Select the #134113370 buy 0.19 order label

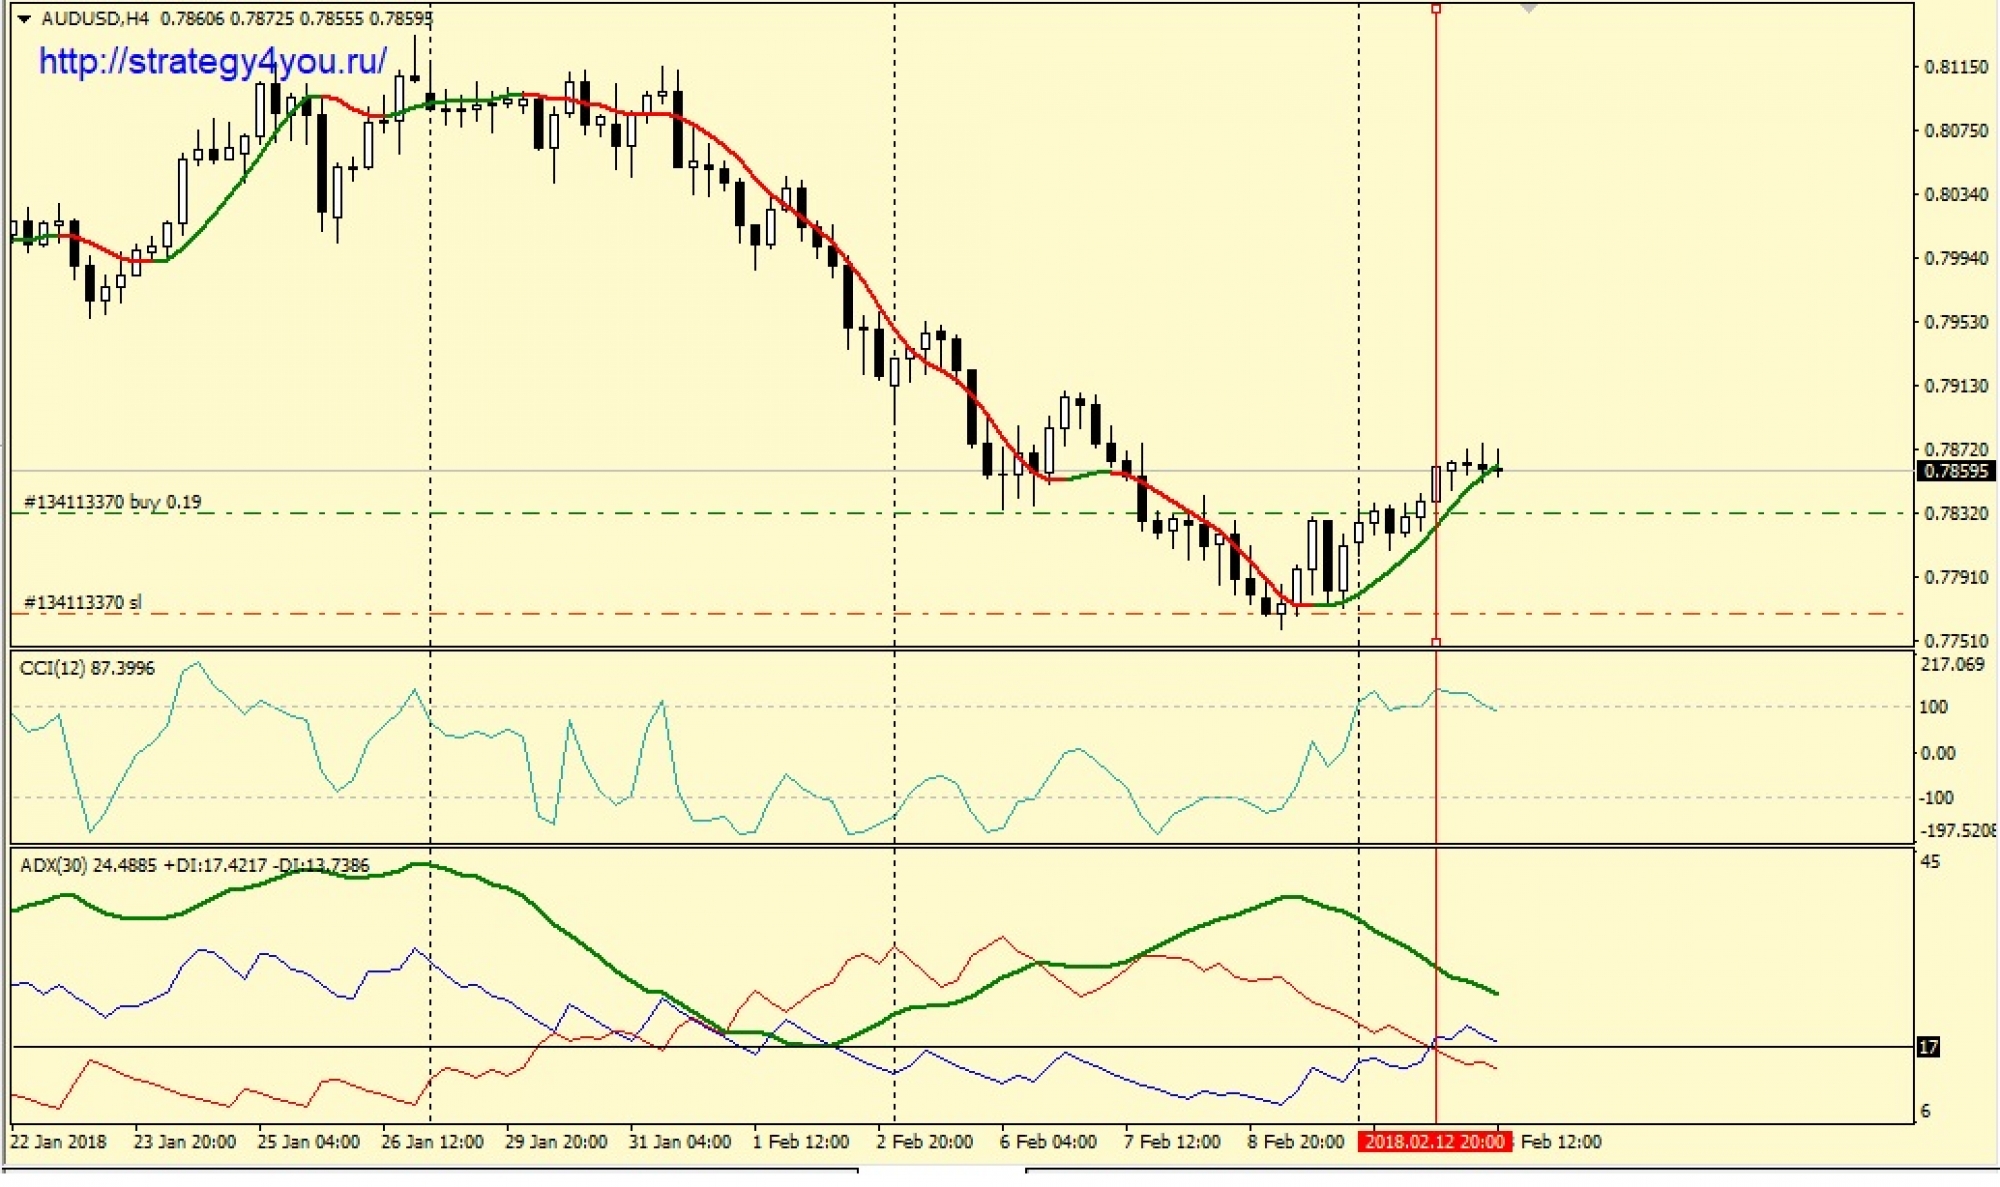[112, 502]
